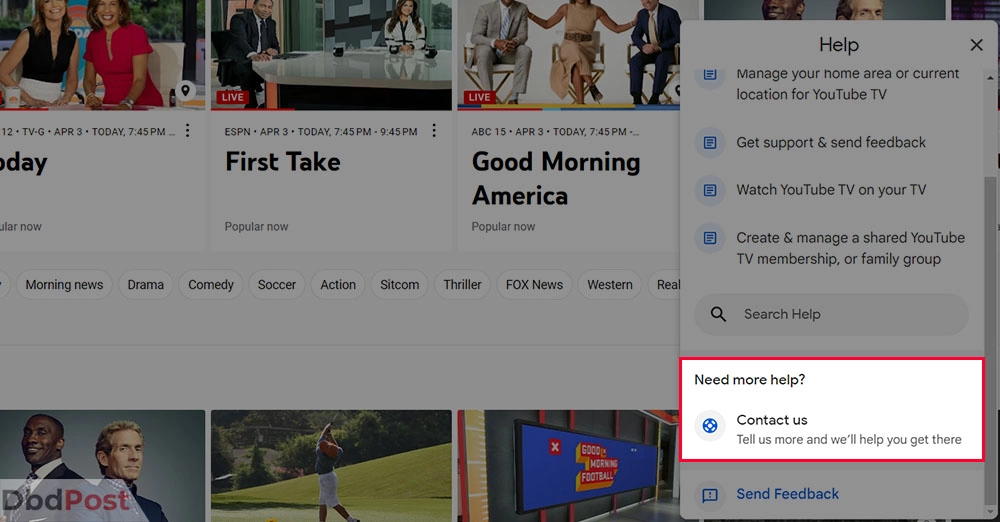Click the First Take title
Screen dimensions: 1000x522
283,161
